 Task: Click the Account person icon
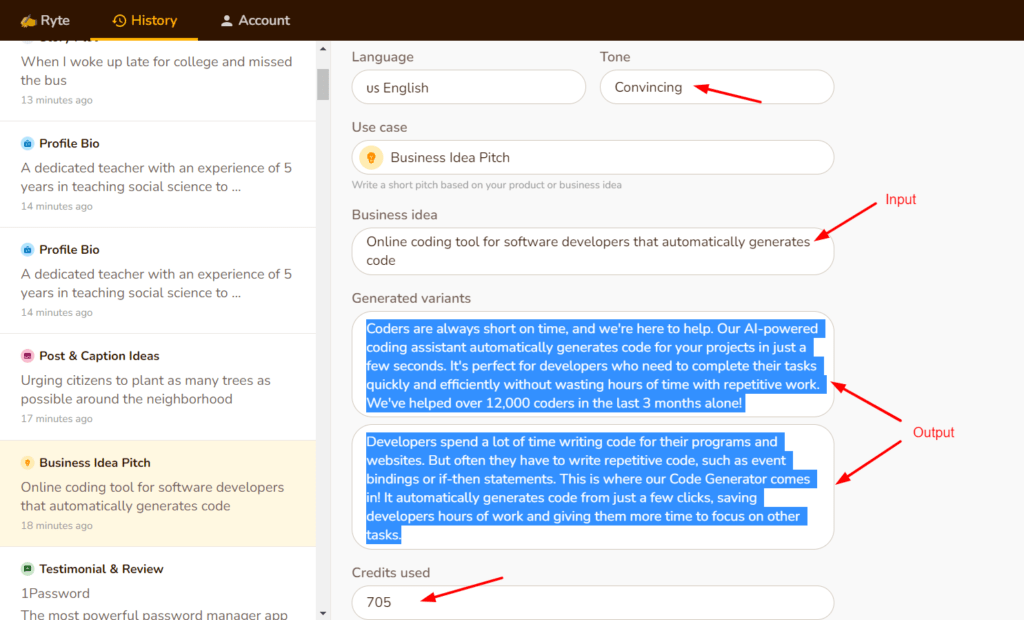[227, 20]
